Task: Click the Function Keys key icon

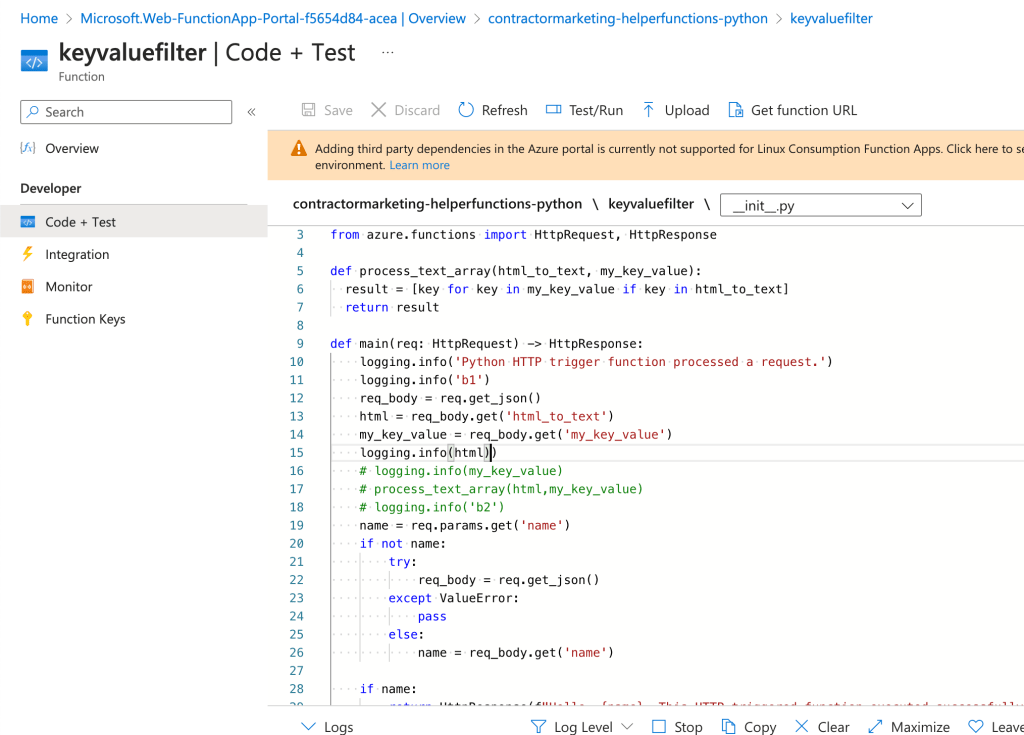Action: [27, 319]
